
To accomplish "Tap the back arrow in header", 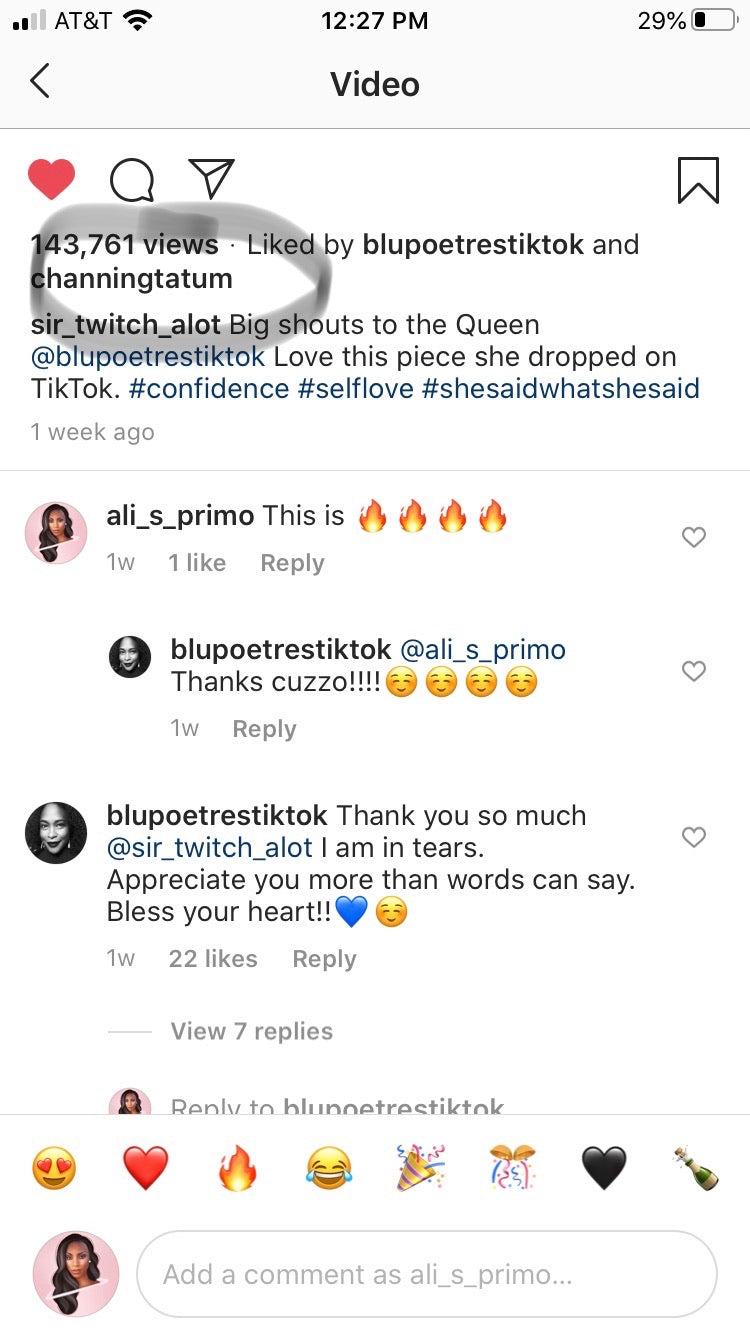I will pyautogui.click(x=40, y=82).
